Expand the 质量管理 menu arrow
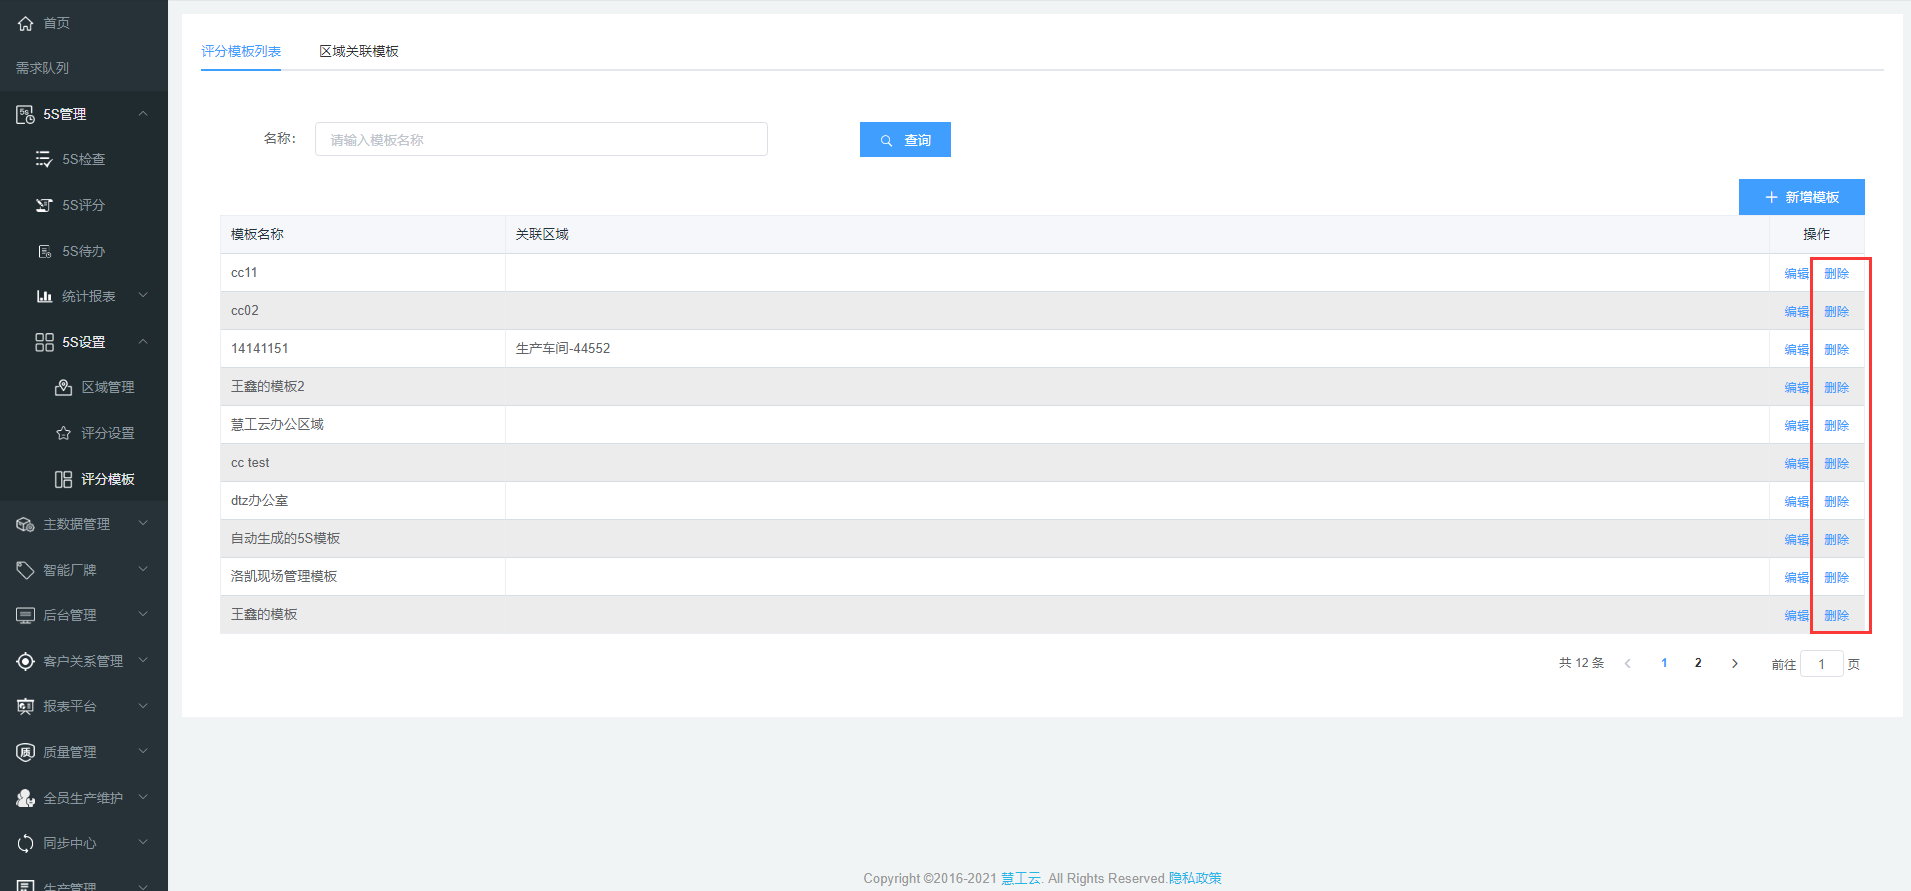Screen dimensions: 1911x891 coord(143,752)
